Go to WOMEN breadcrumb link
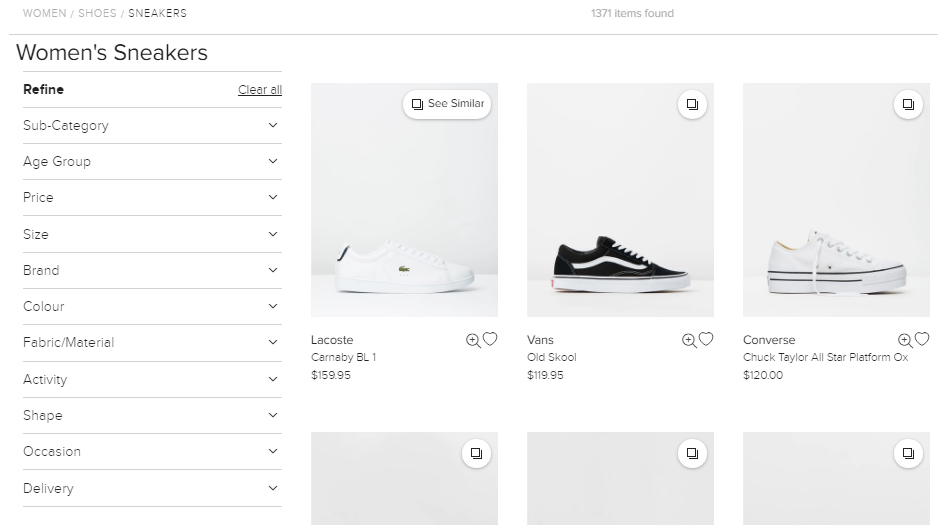This screenshot has height=525, width=938. tap(45, 13)
